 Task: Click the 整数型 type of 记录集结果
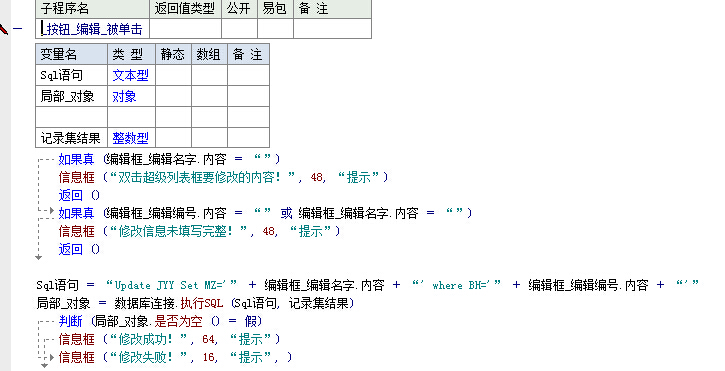[x=130, y=138]
